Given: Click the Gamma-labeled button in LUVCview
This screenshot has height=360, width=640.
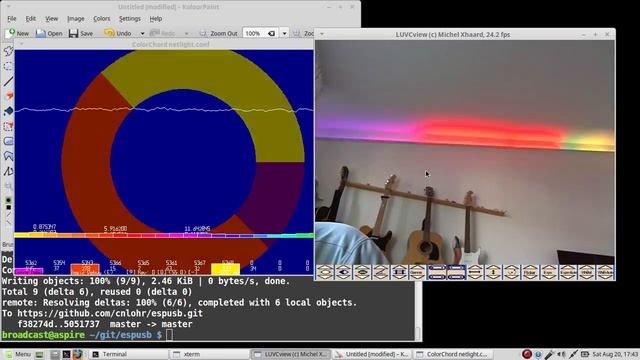Looking at the screenshot, I should click(x=418, y=272).
